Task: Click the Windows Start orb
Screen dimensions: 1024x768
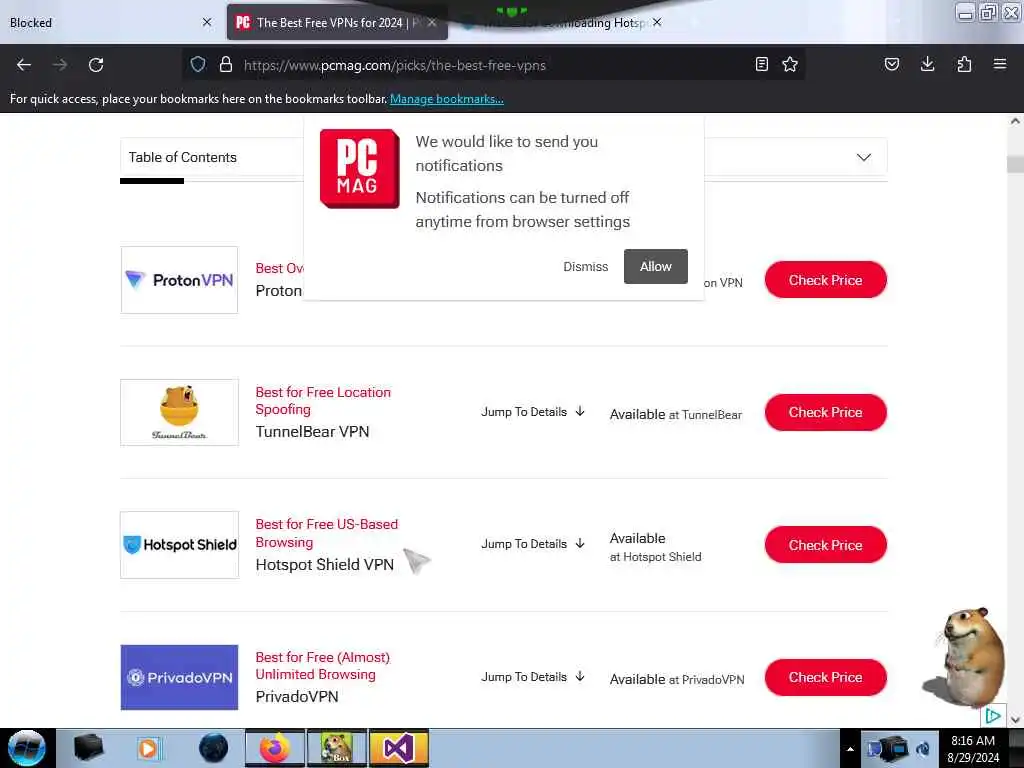Action: (27, 748)
